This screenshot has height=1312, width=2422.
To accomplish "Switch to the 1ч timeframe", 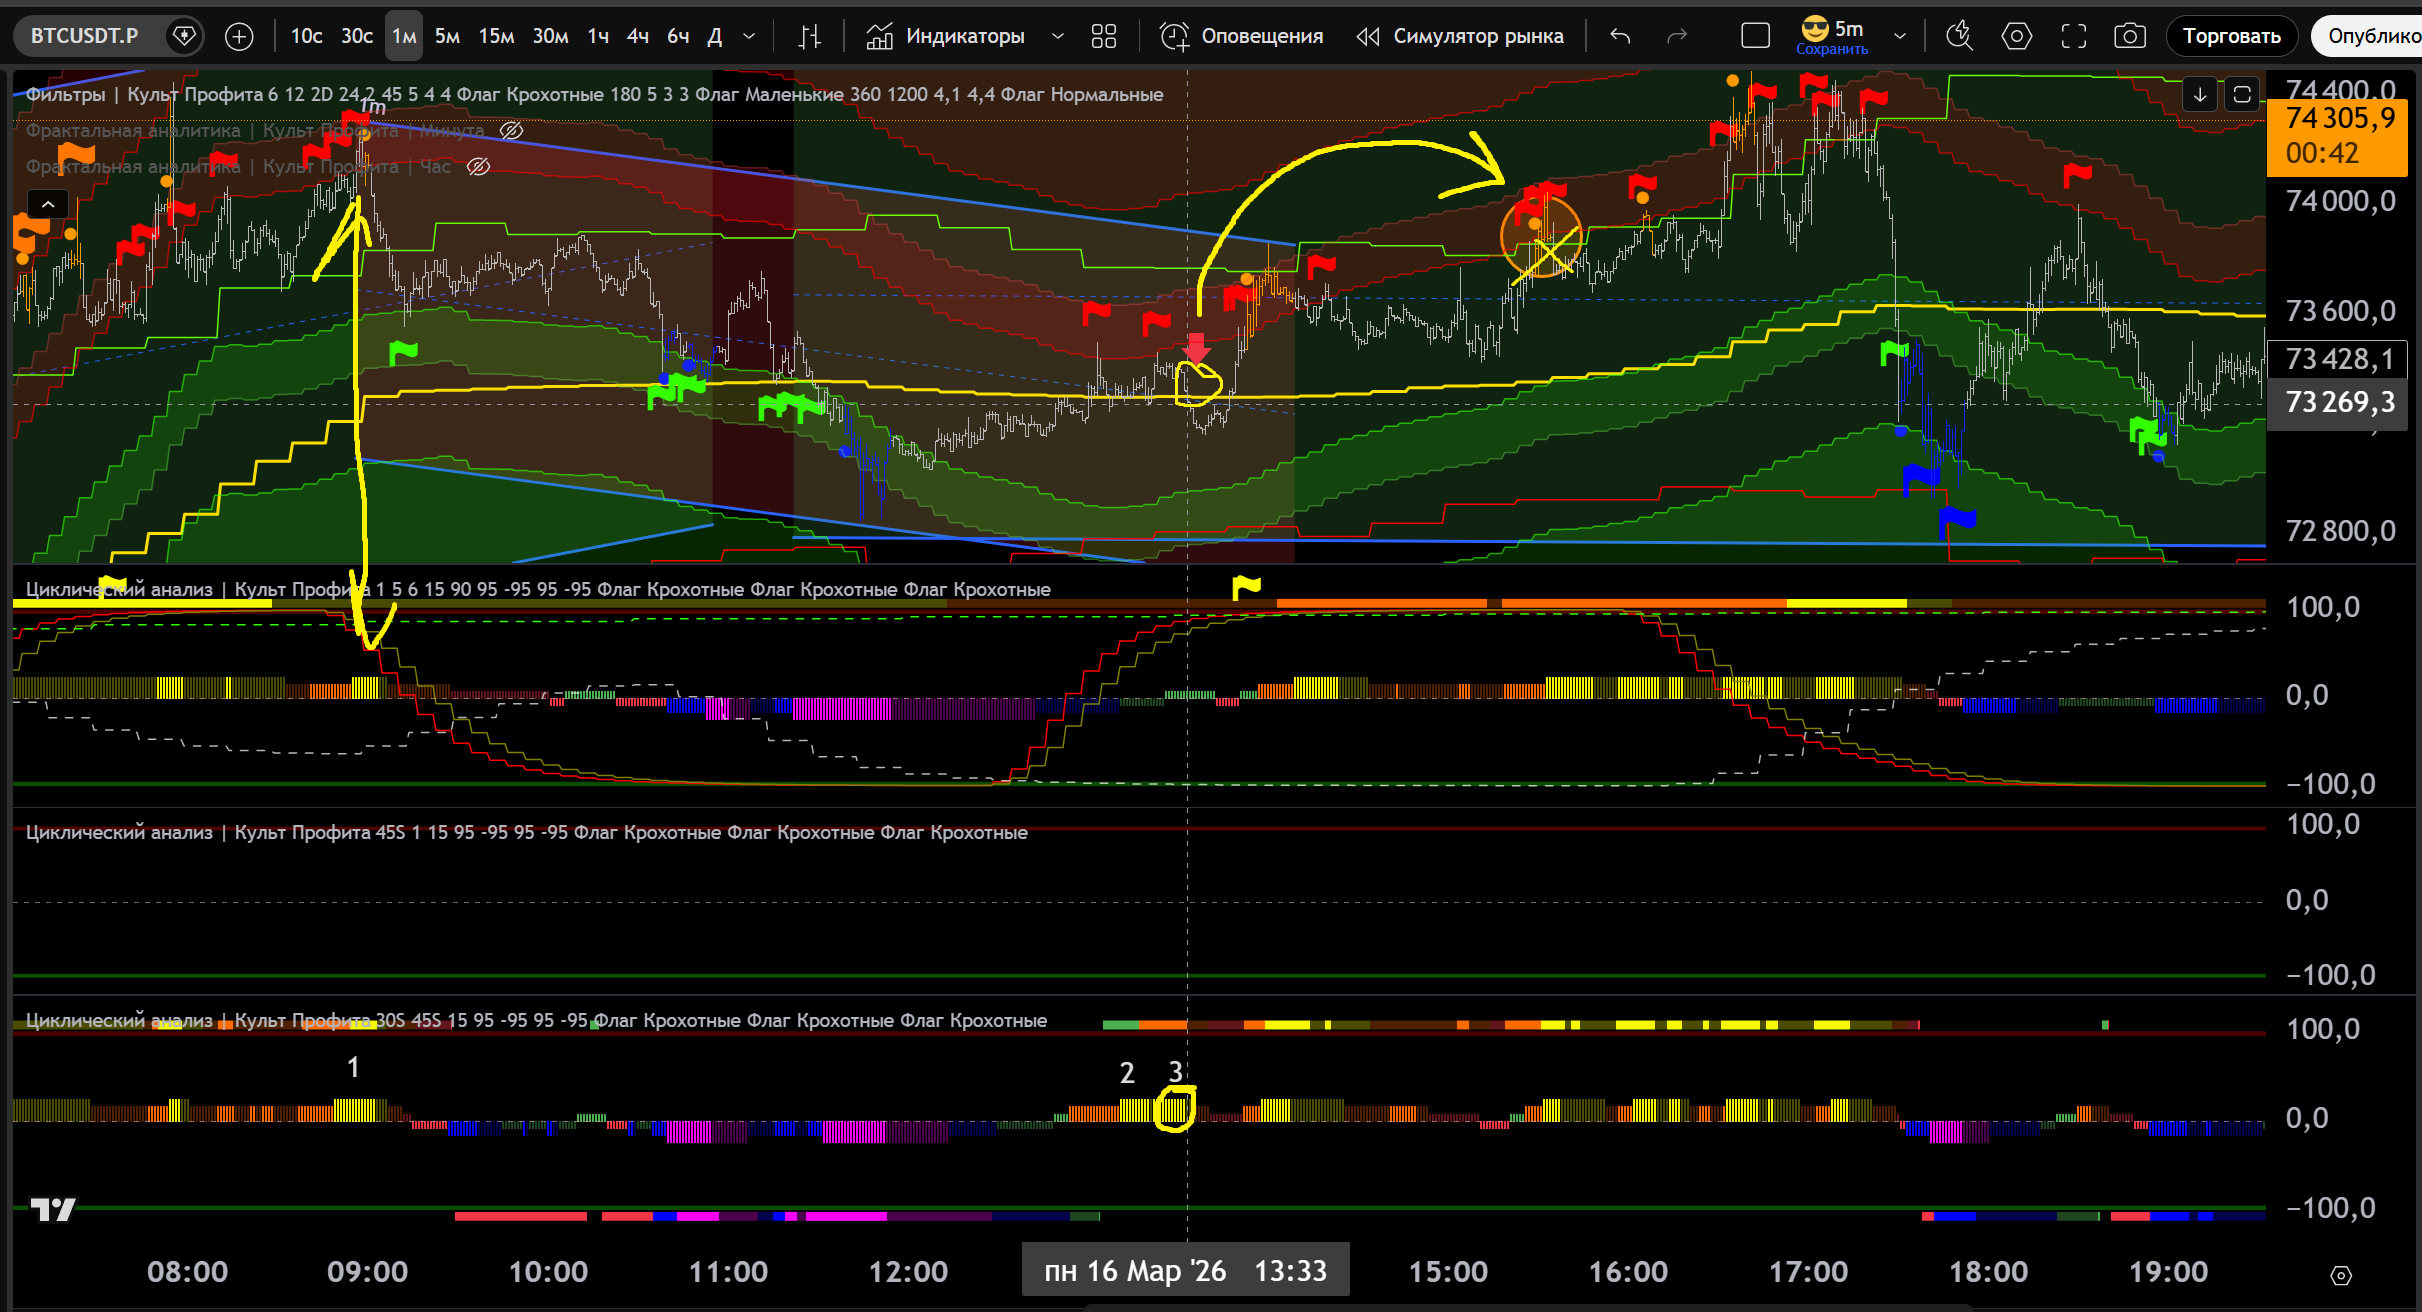I will click(598, 37).
